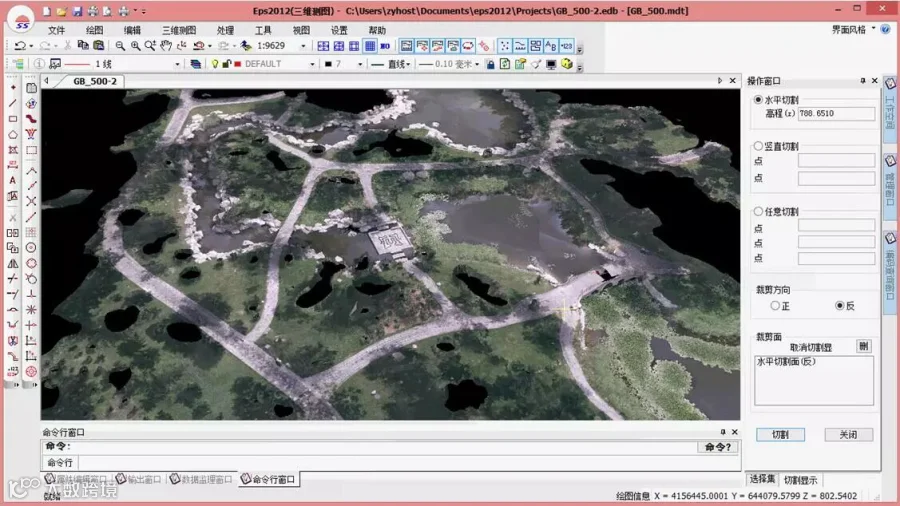Click the 关闭 button

point(848,435)
